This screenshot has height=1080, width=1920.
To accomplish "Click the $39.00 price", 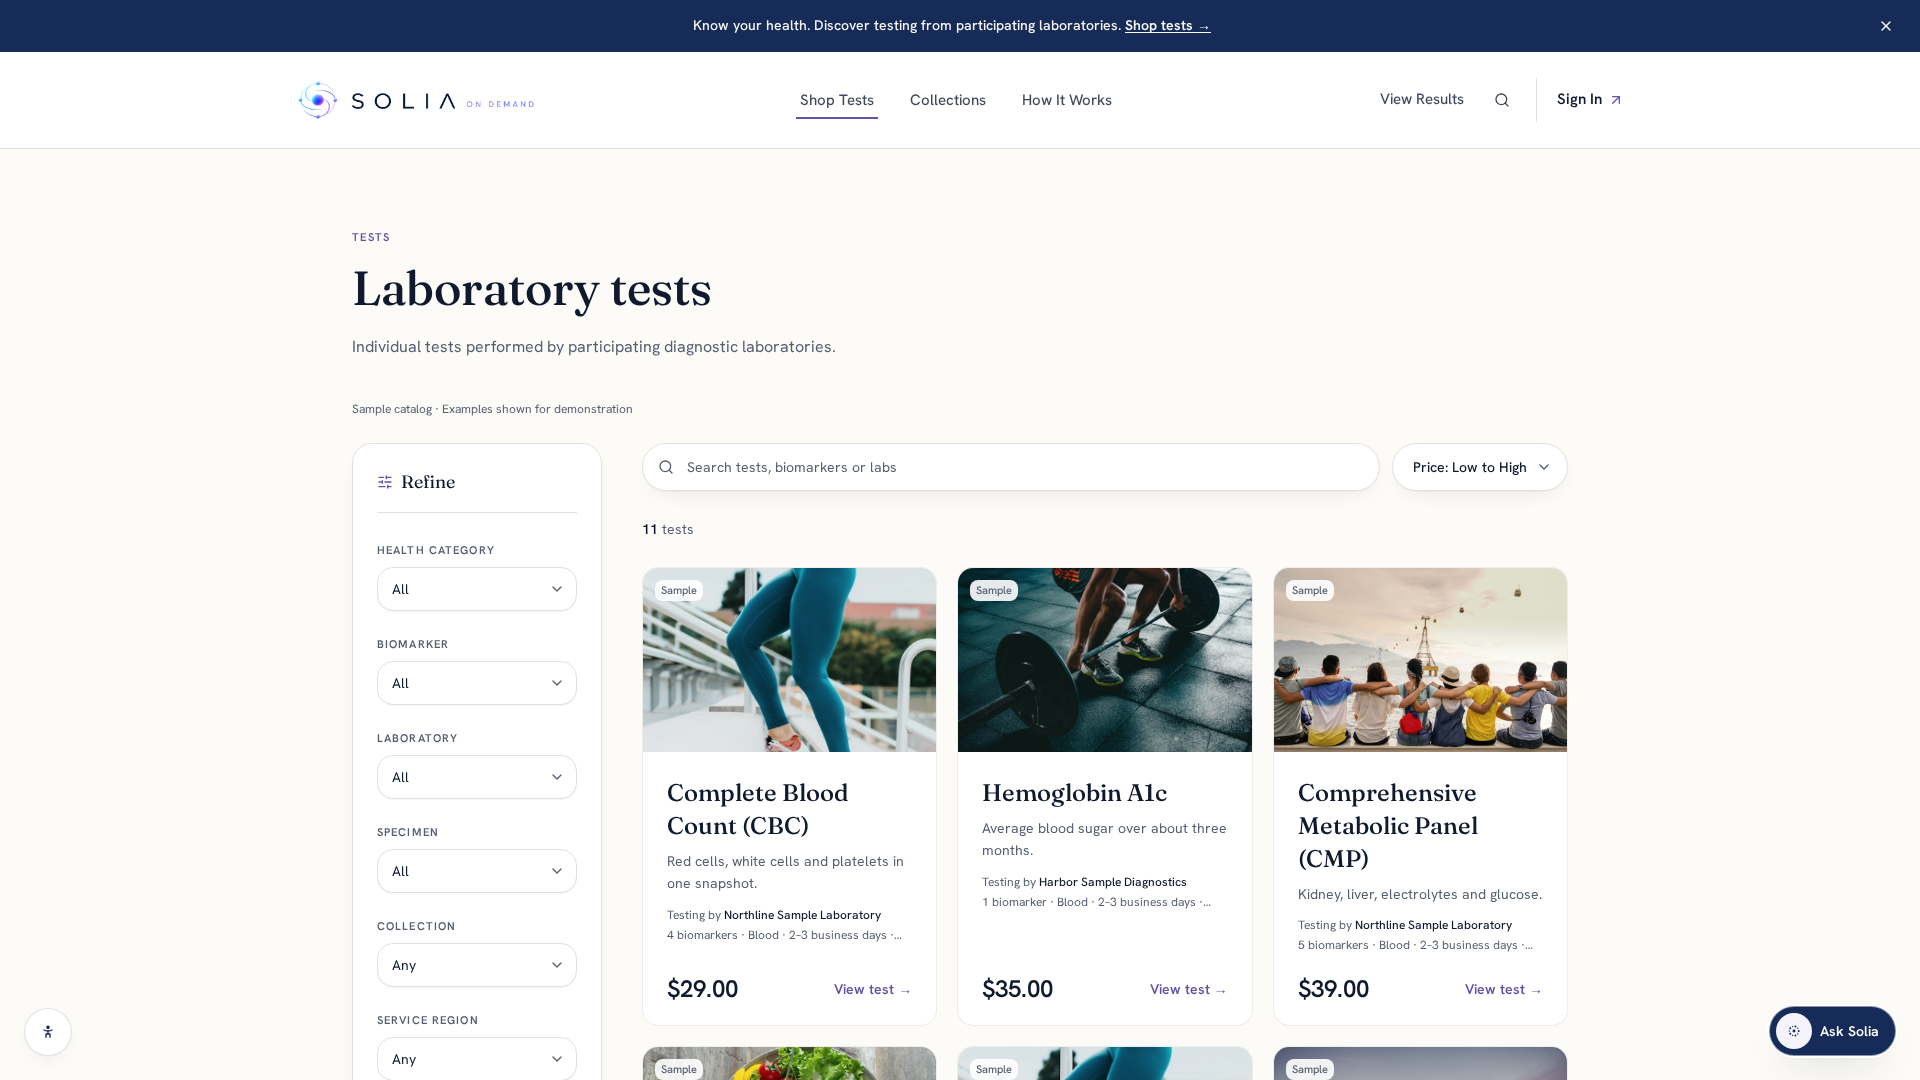I will pyautogui.click(x=1333, y=989).
